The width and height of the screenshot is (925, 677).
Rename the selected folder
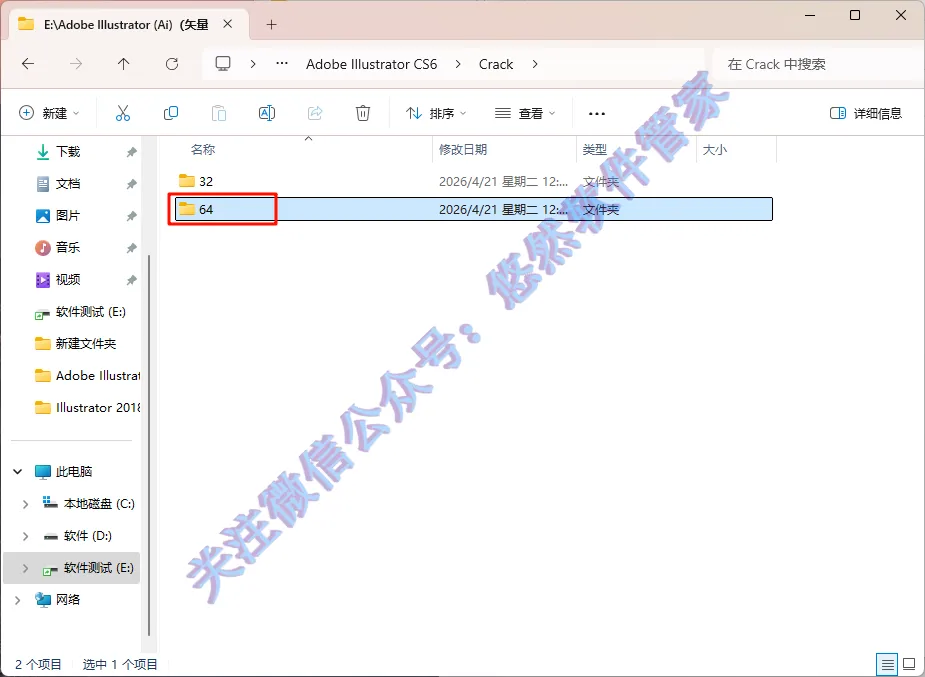click(x=267, y=113)
